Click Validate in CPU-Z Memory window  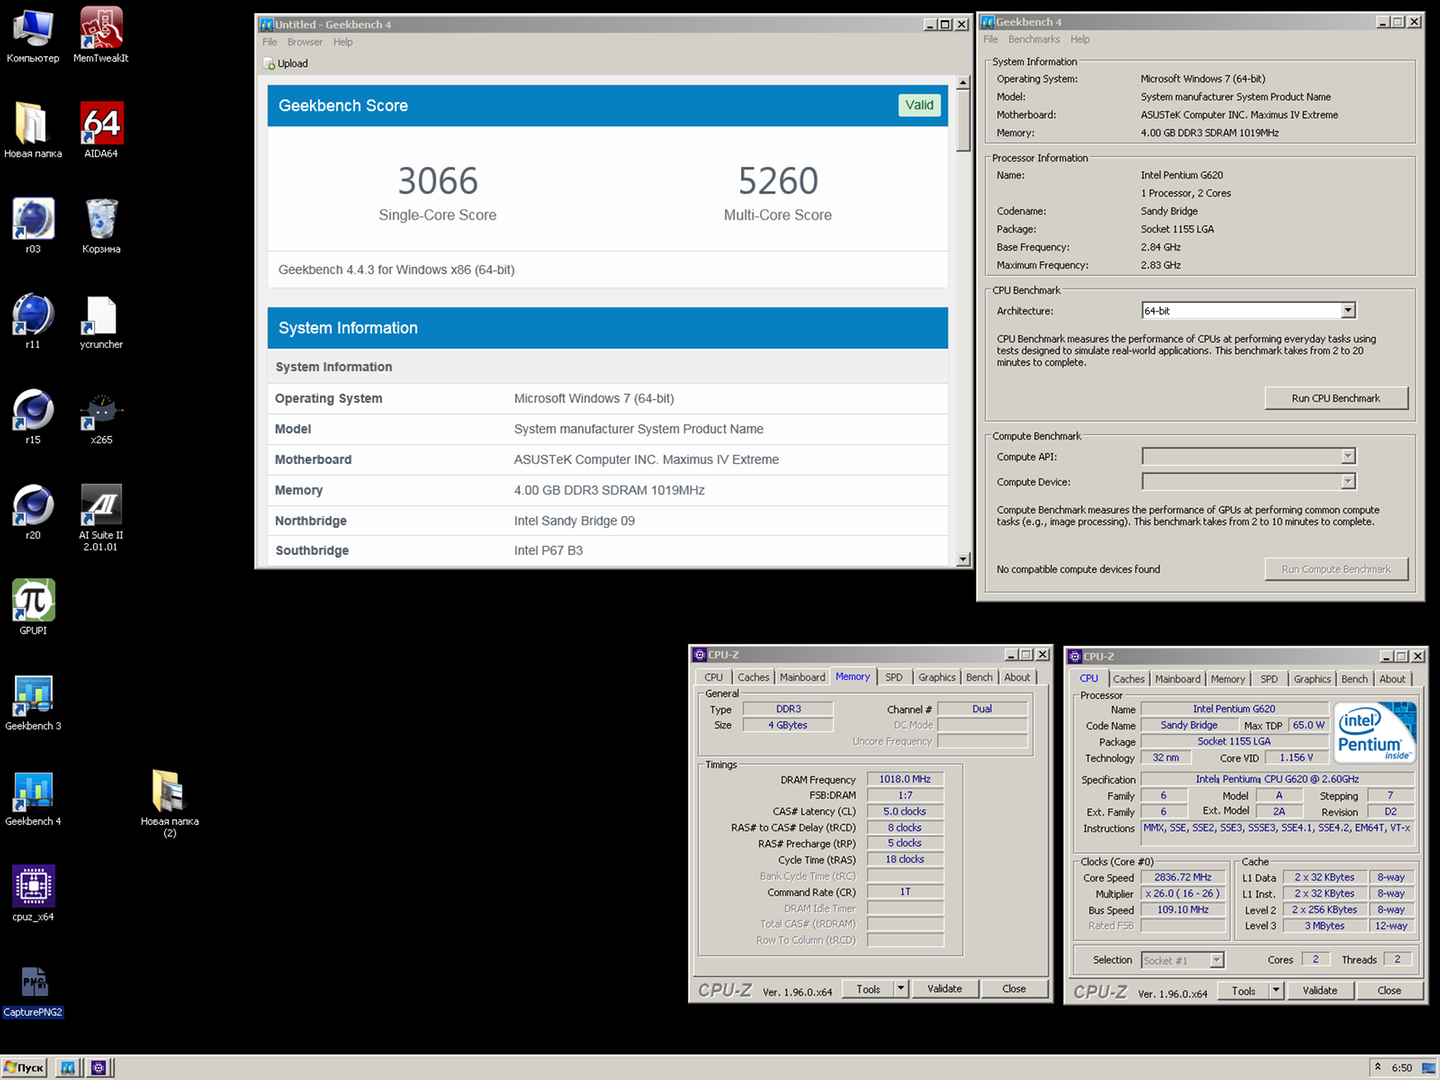(x=945, y=989)
